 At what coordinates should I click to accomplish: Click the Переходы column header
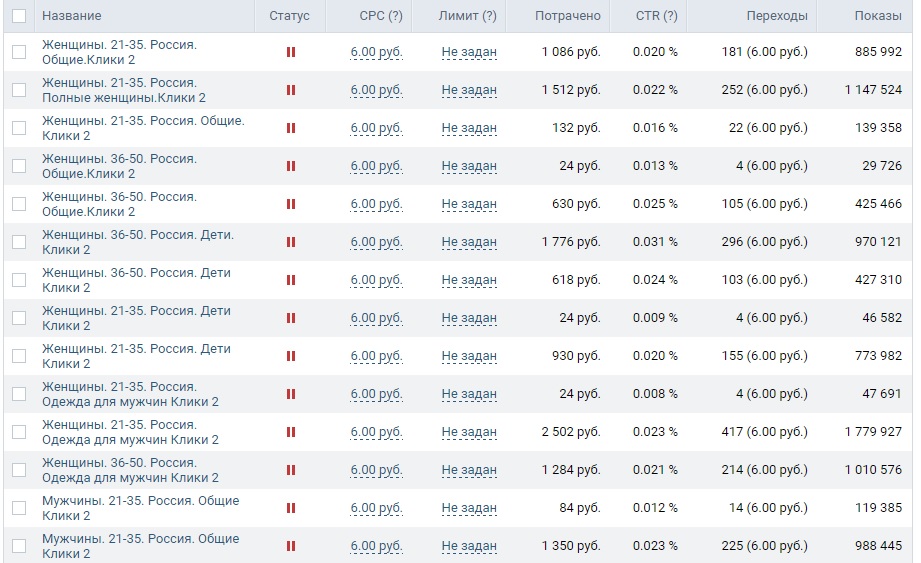point(776,16)
